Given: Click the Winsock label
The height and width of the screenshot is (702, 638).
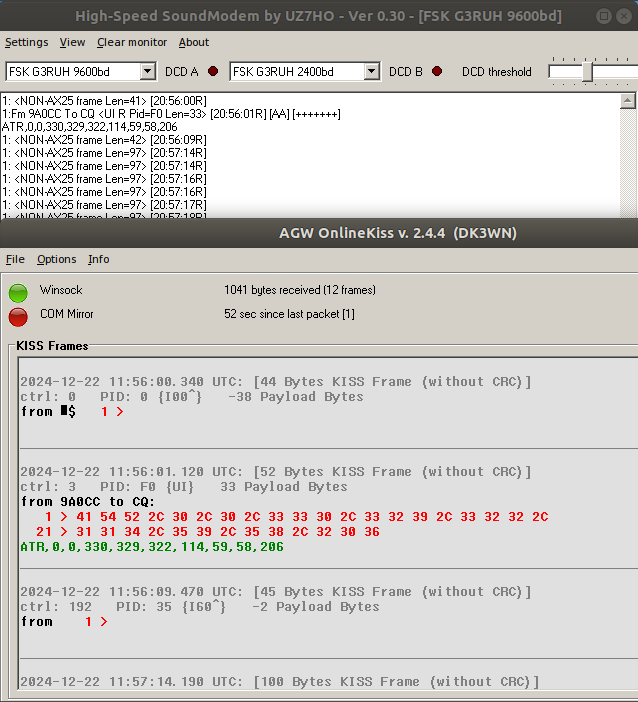Looking at the screenshot, I should point(61,290).
